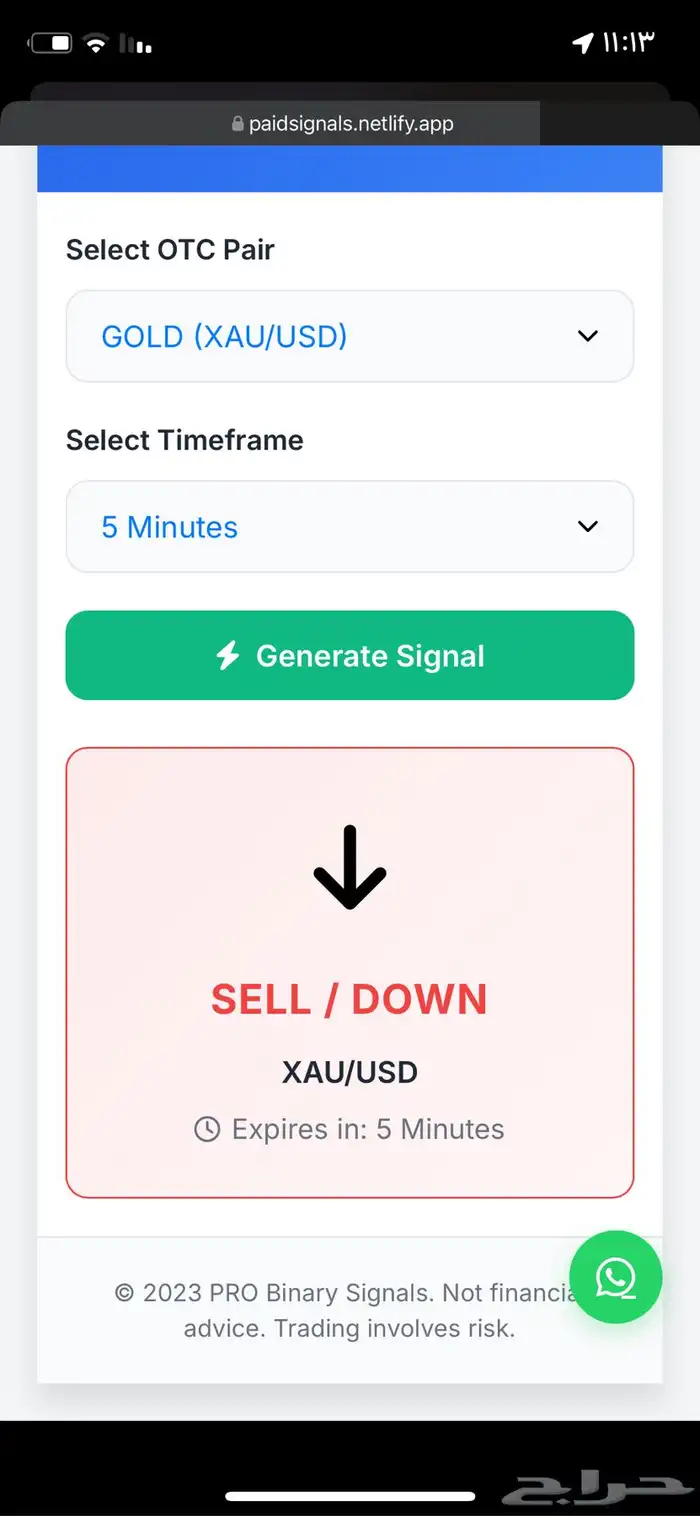Tap the blue header banner at top
The height and width of the screenshot is (1516, 700).
click(350, 169)
